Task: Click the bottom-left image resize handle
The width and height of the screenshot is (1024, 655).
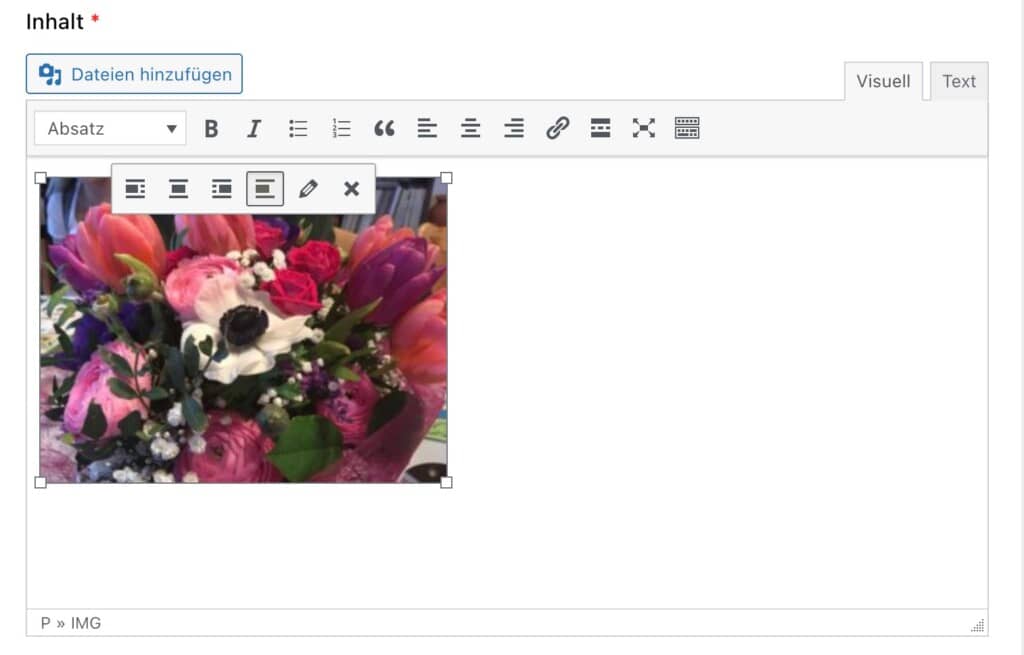Action: pyautogui.click(x=40, y=483)
